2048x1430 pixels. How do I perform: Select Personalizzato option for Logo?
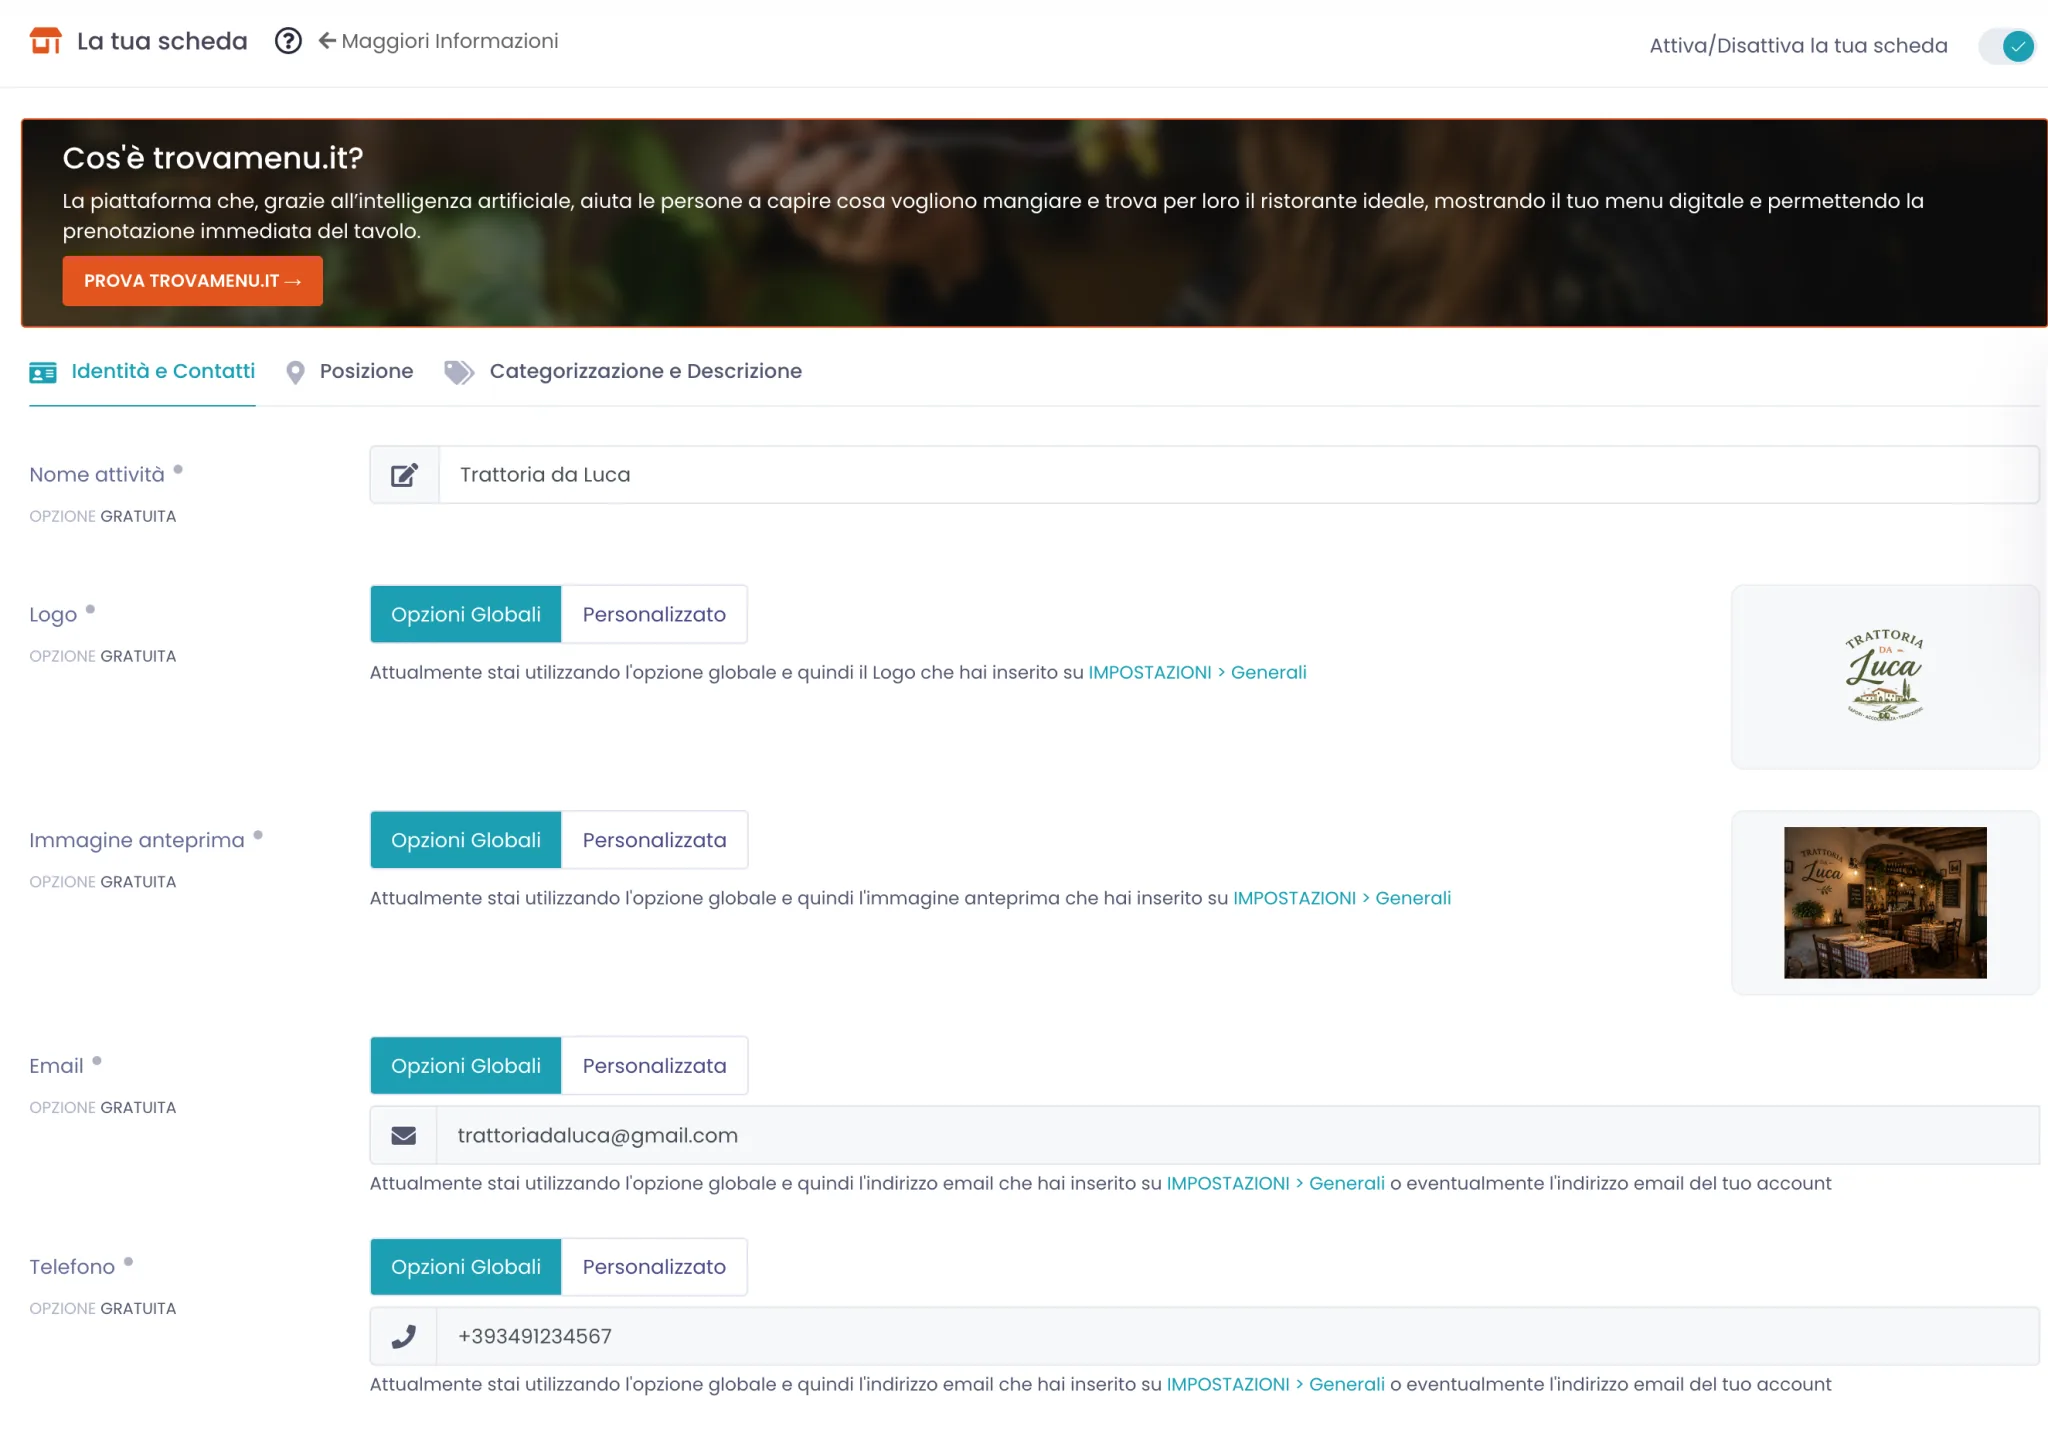[654, 614]
